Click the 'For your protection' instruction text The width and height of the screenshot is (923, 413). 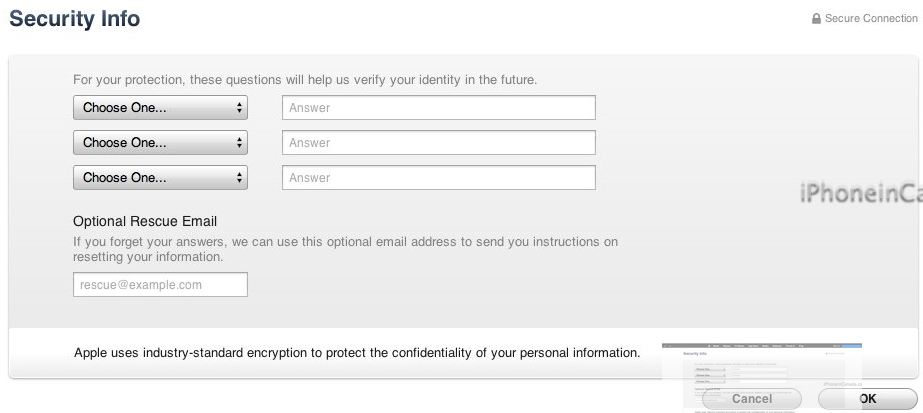(305, 79)
